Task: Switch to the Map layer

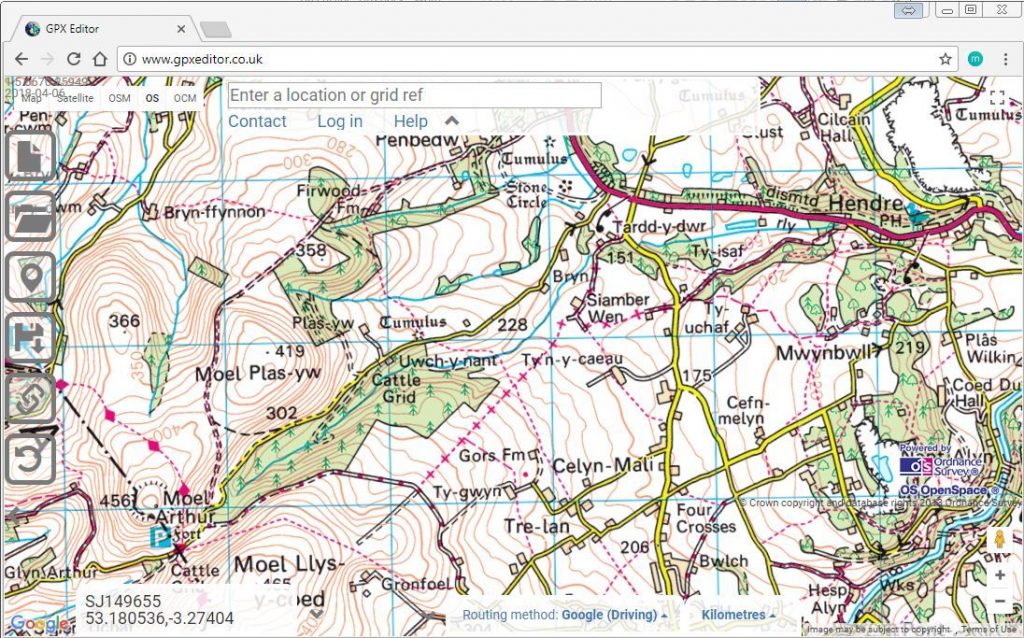Action: coord(31,98)
